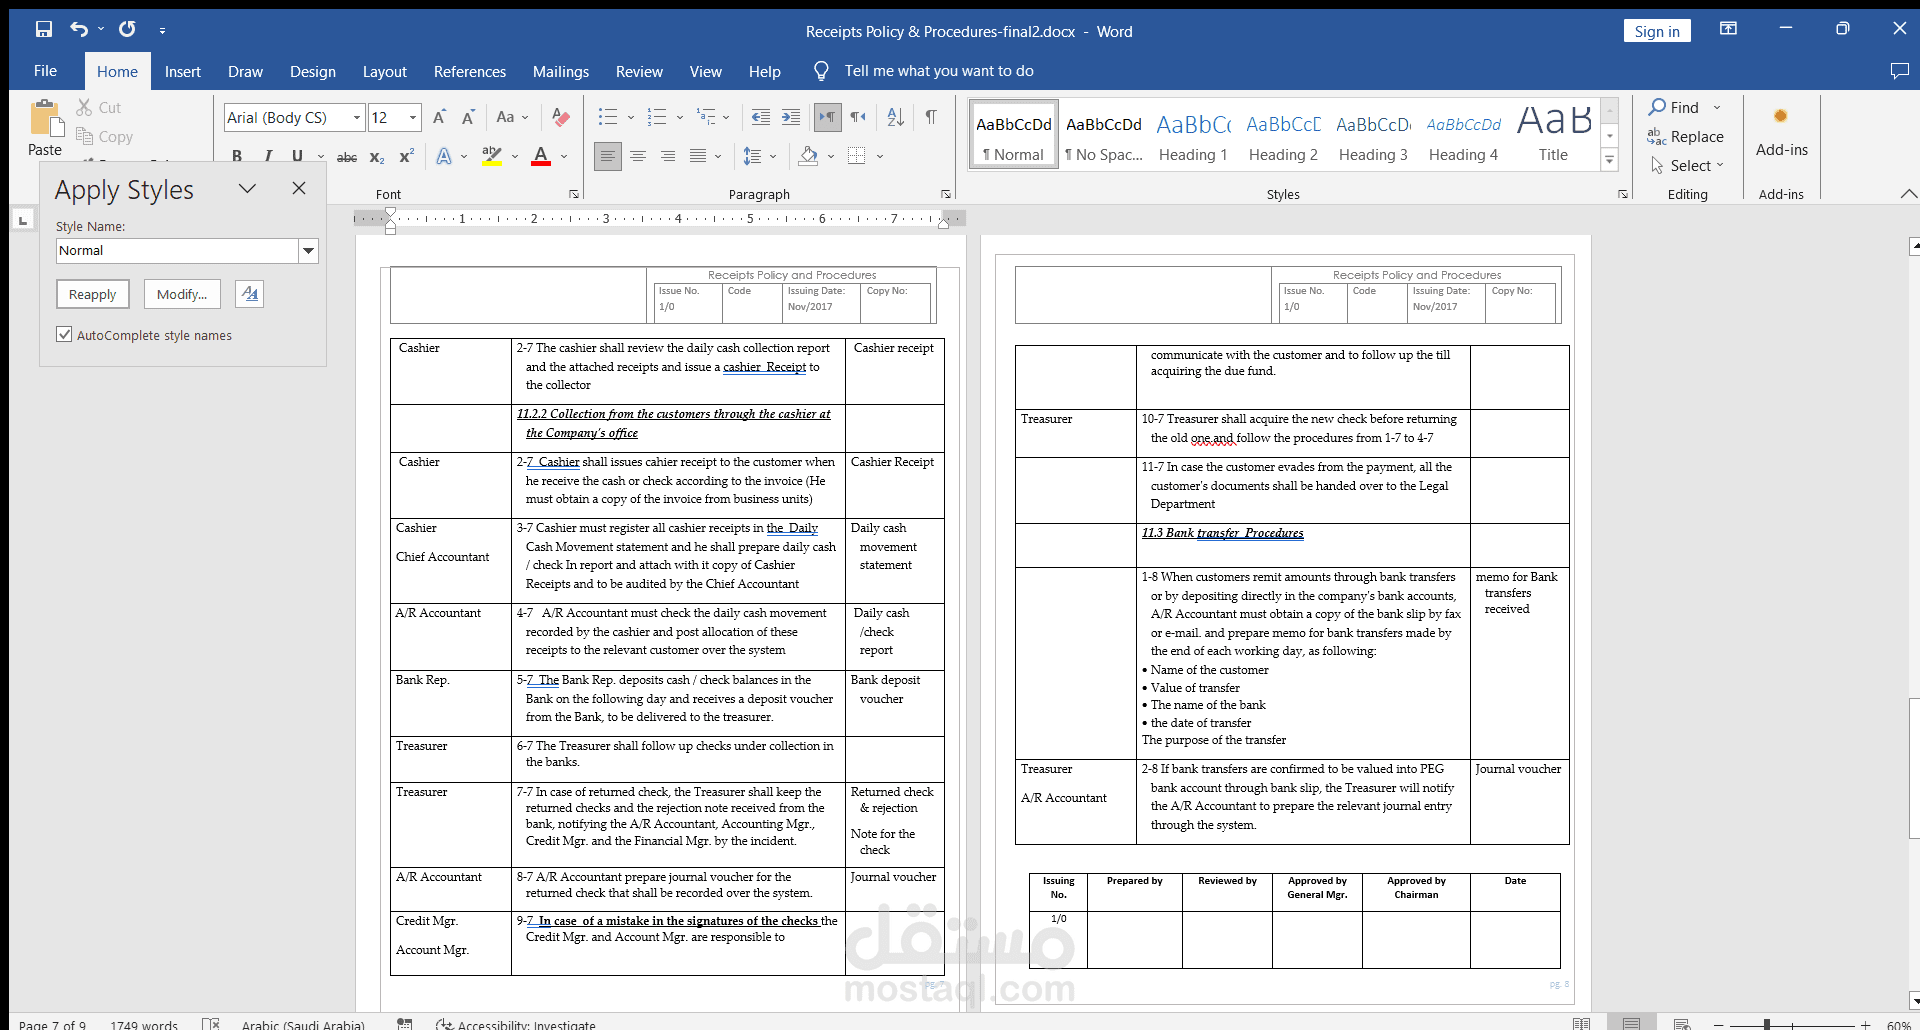Apply a multilevel list
This screenshot has height=1030, width=1920.
click(x=706, y=118)
